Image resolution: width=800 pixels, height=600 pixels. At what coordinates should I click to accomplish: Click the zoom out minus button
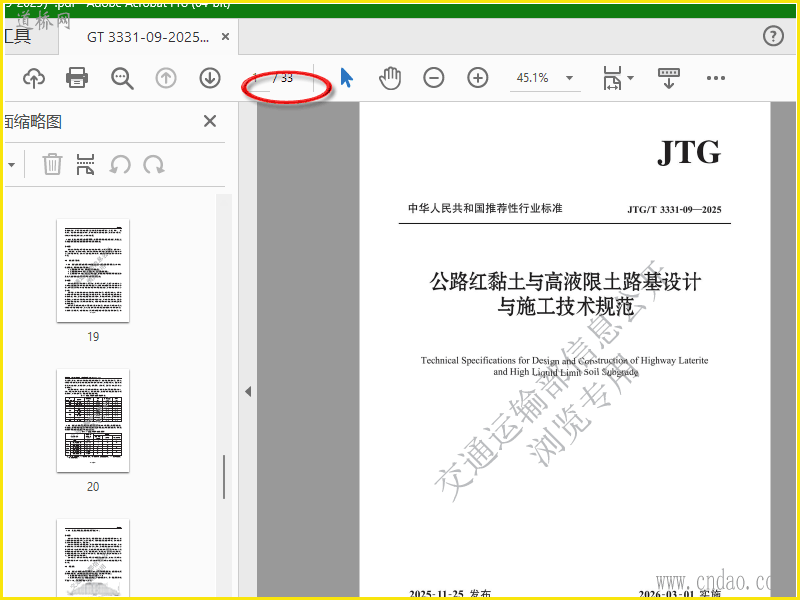434,78
